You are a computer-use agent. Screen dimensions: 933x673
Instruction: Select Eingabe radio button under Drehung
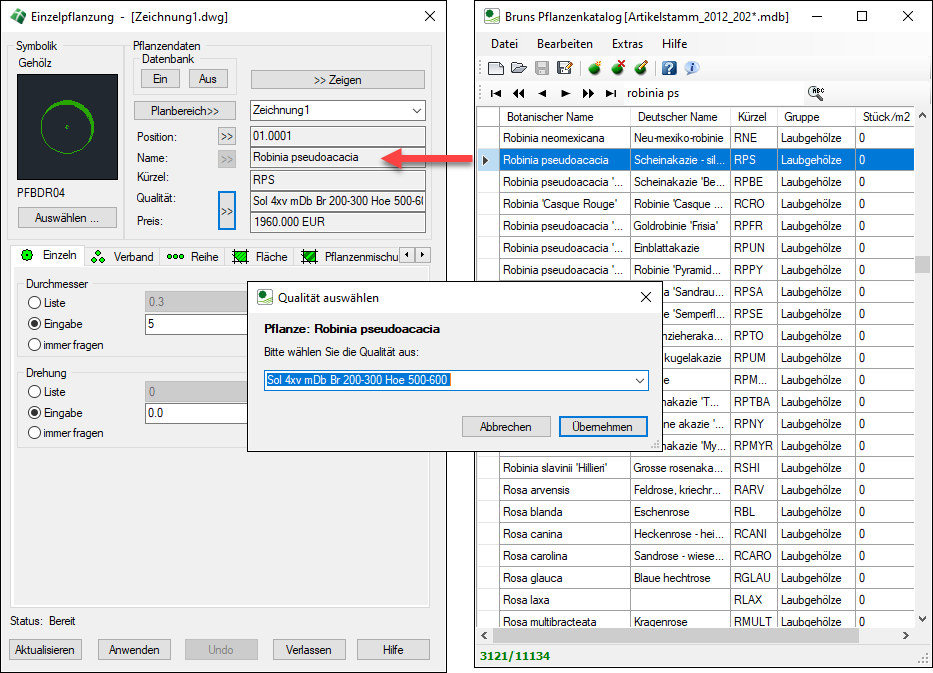coord(35,413)
